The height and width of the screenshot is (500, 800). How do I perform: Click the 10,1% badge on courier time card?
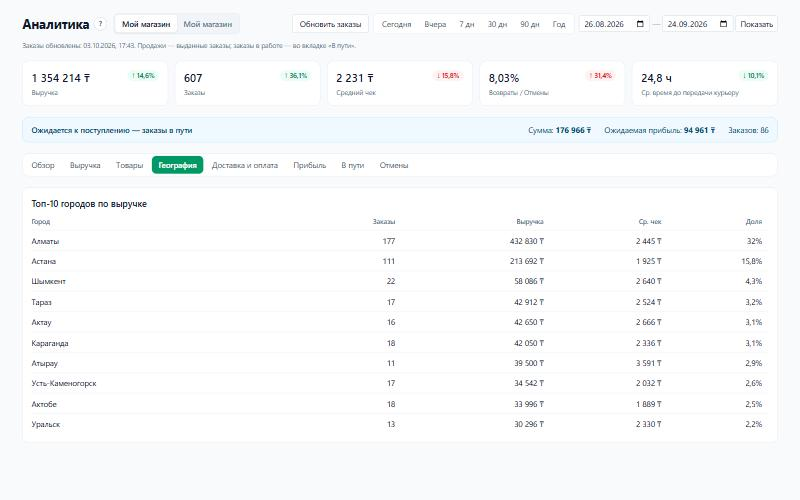pyautogui.click(x=753, y=76)
